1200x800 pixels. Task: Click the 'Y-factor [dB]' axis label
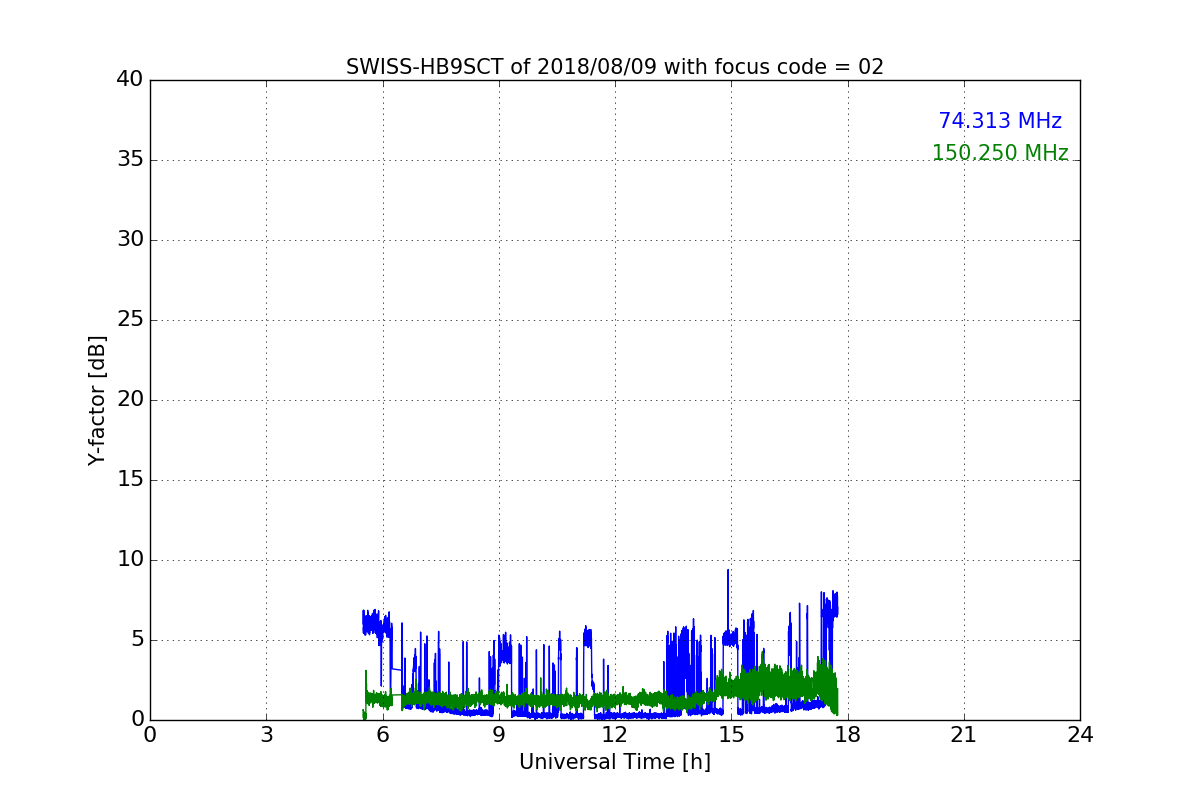pyautogui.click(x=97, y=400)
